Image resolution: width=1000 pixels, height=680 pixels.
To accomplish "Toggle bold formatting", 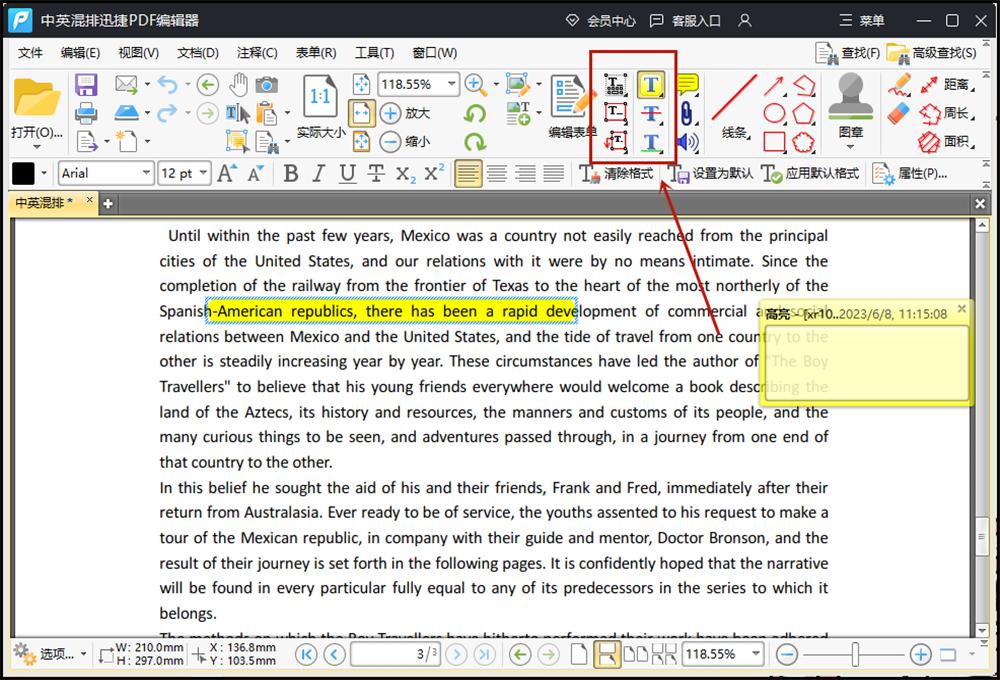I will [x=291, y=173].
